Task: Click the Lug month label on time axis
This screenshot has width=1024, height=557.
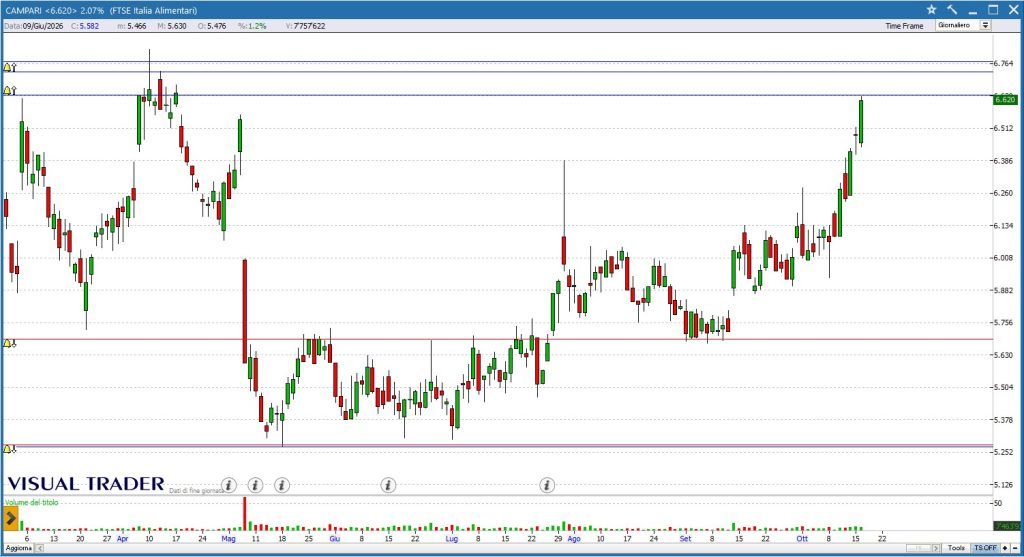Action: point(452,539)
